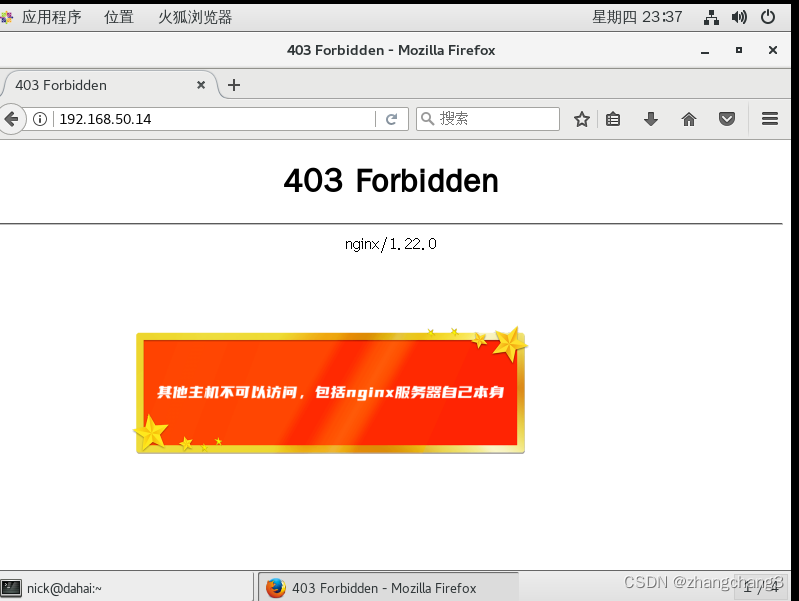Show bookmarks list icon in toolbar
Image resolution: width=799 pixels, height=601 pixels.
[613, 119]
